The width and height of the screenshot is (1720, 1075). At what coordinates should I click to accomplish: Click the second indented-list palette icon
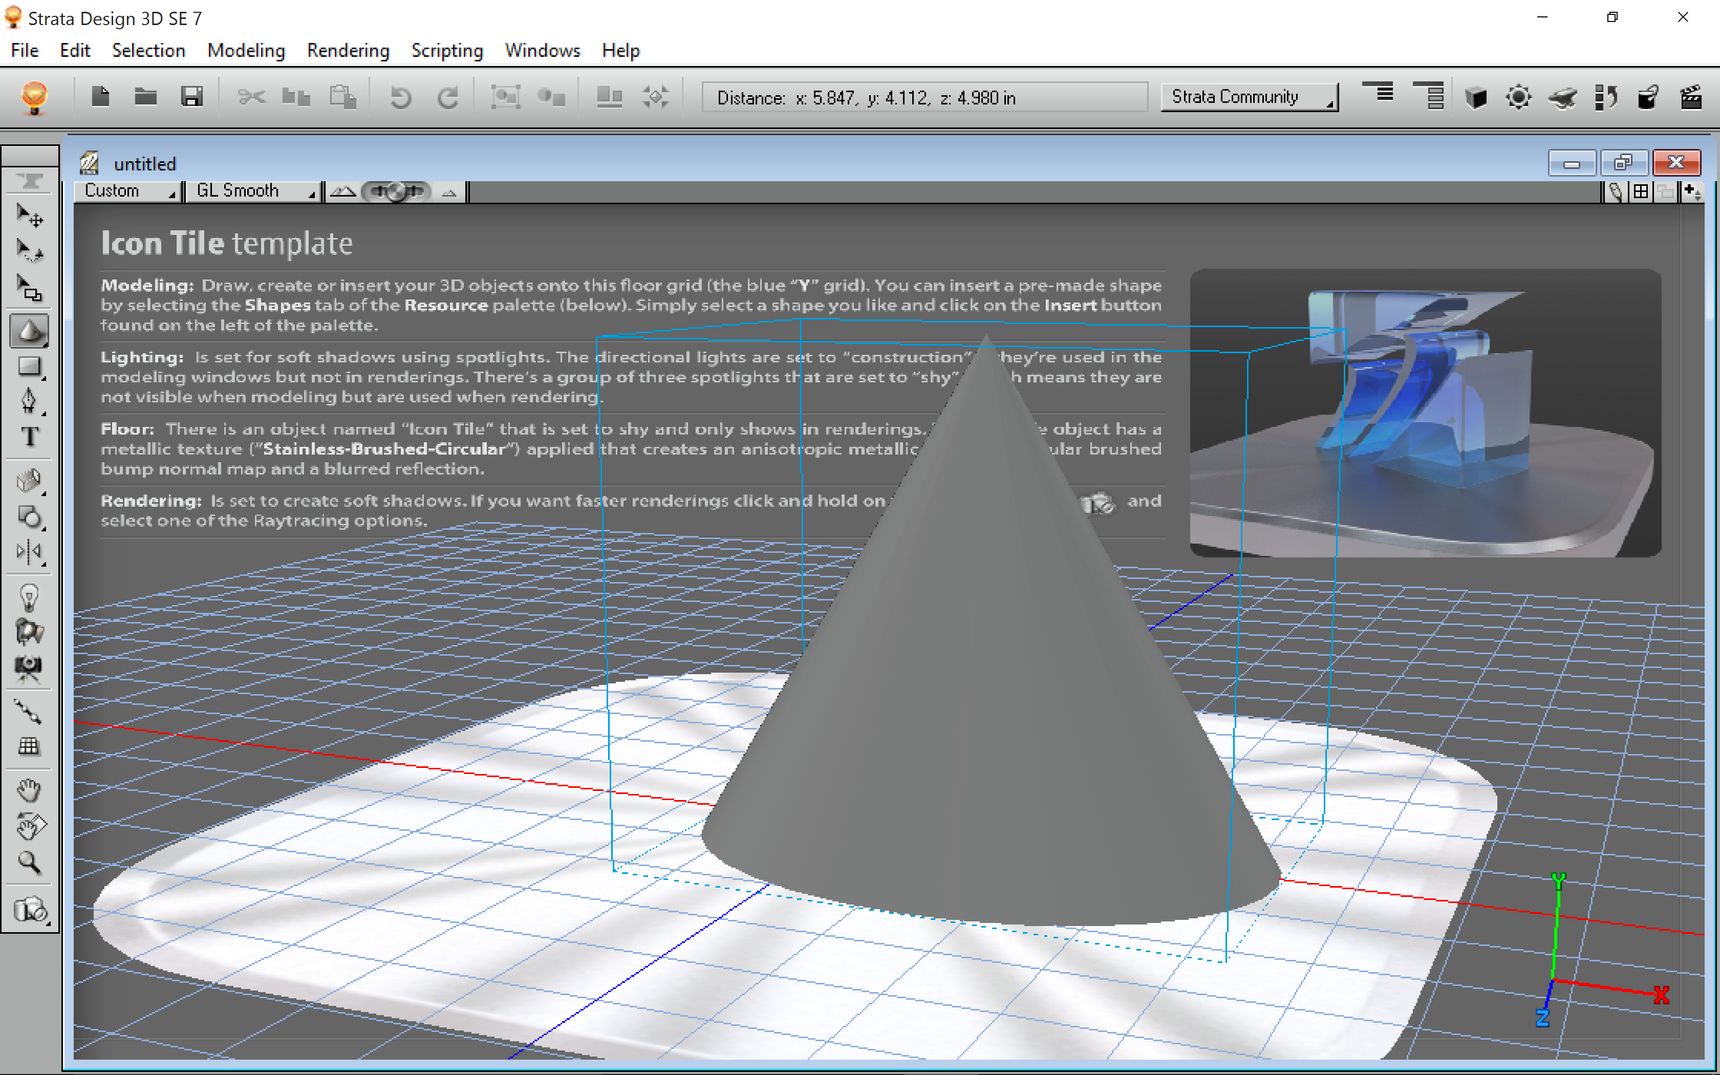(x=1429, y=95)
